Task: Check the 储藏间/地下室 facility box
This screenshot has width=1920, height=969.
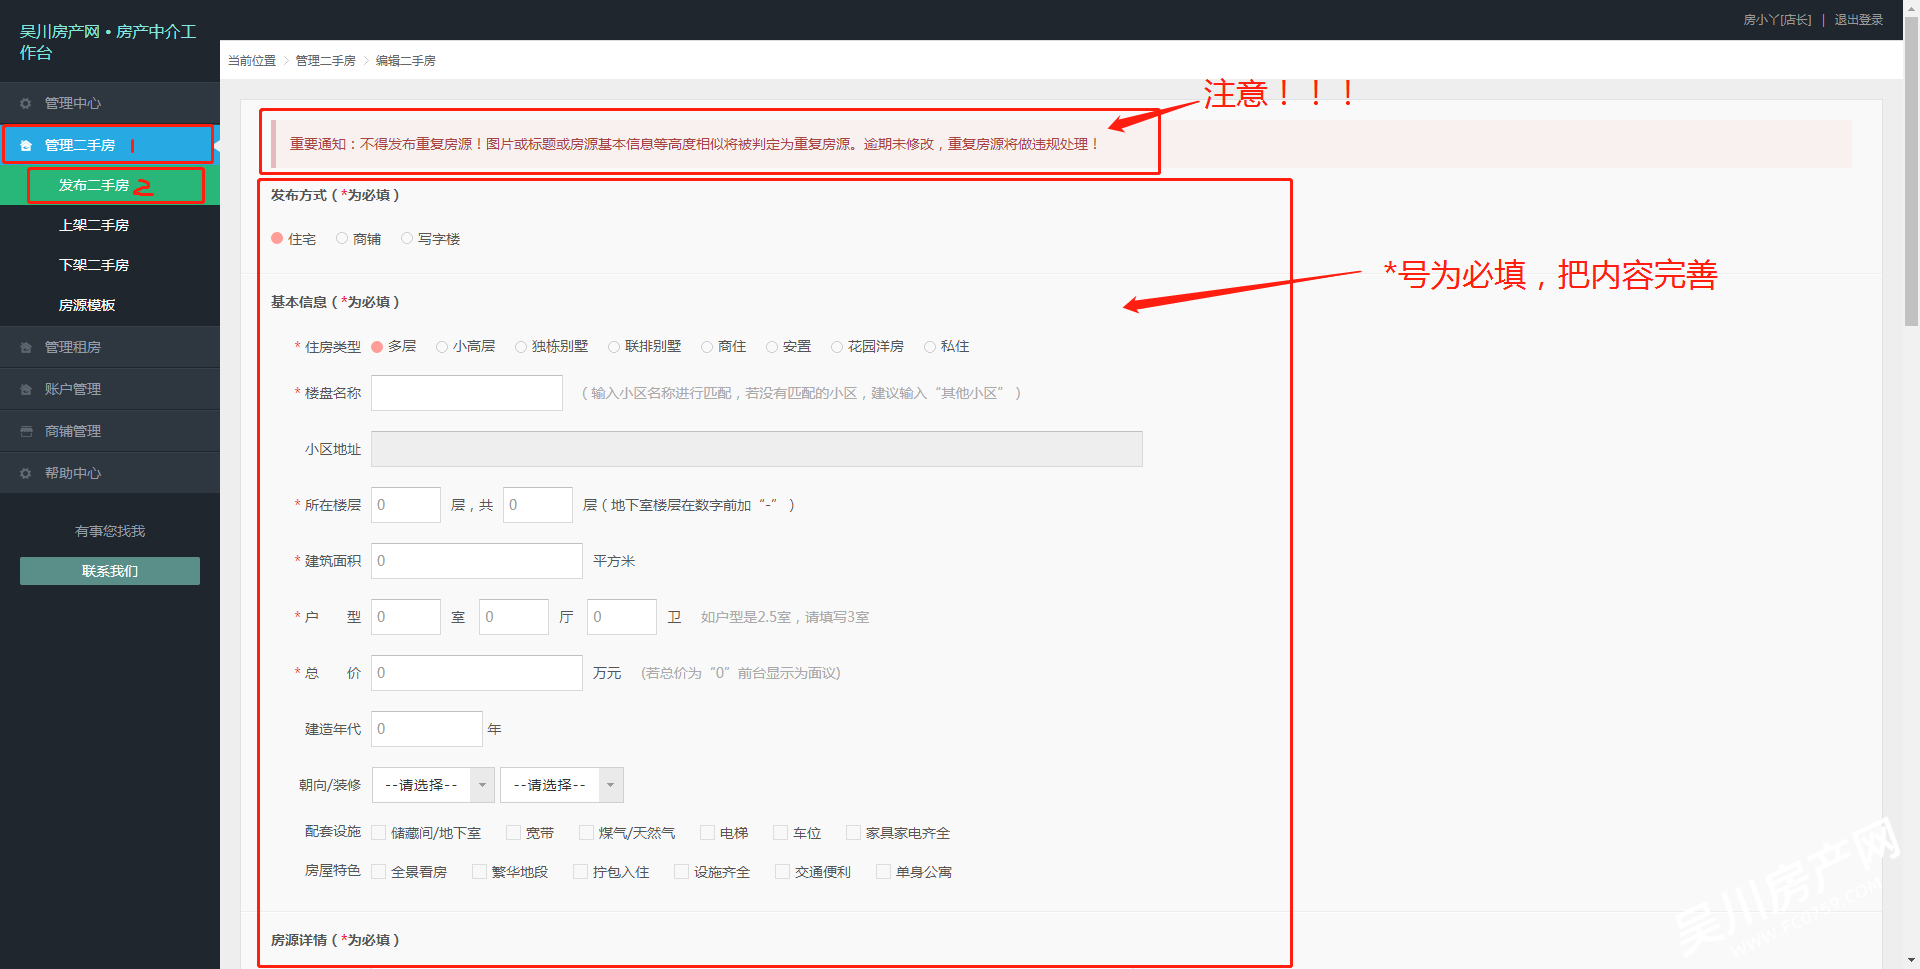Action: (379, 832)
